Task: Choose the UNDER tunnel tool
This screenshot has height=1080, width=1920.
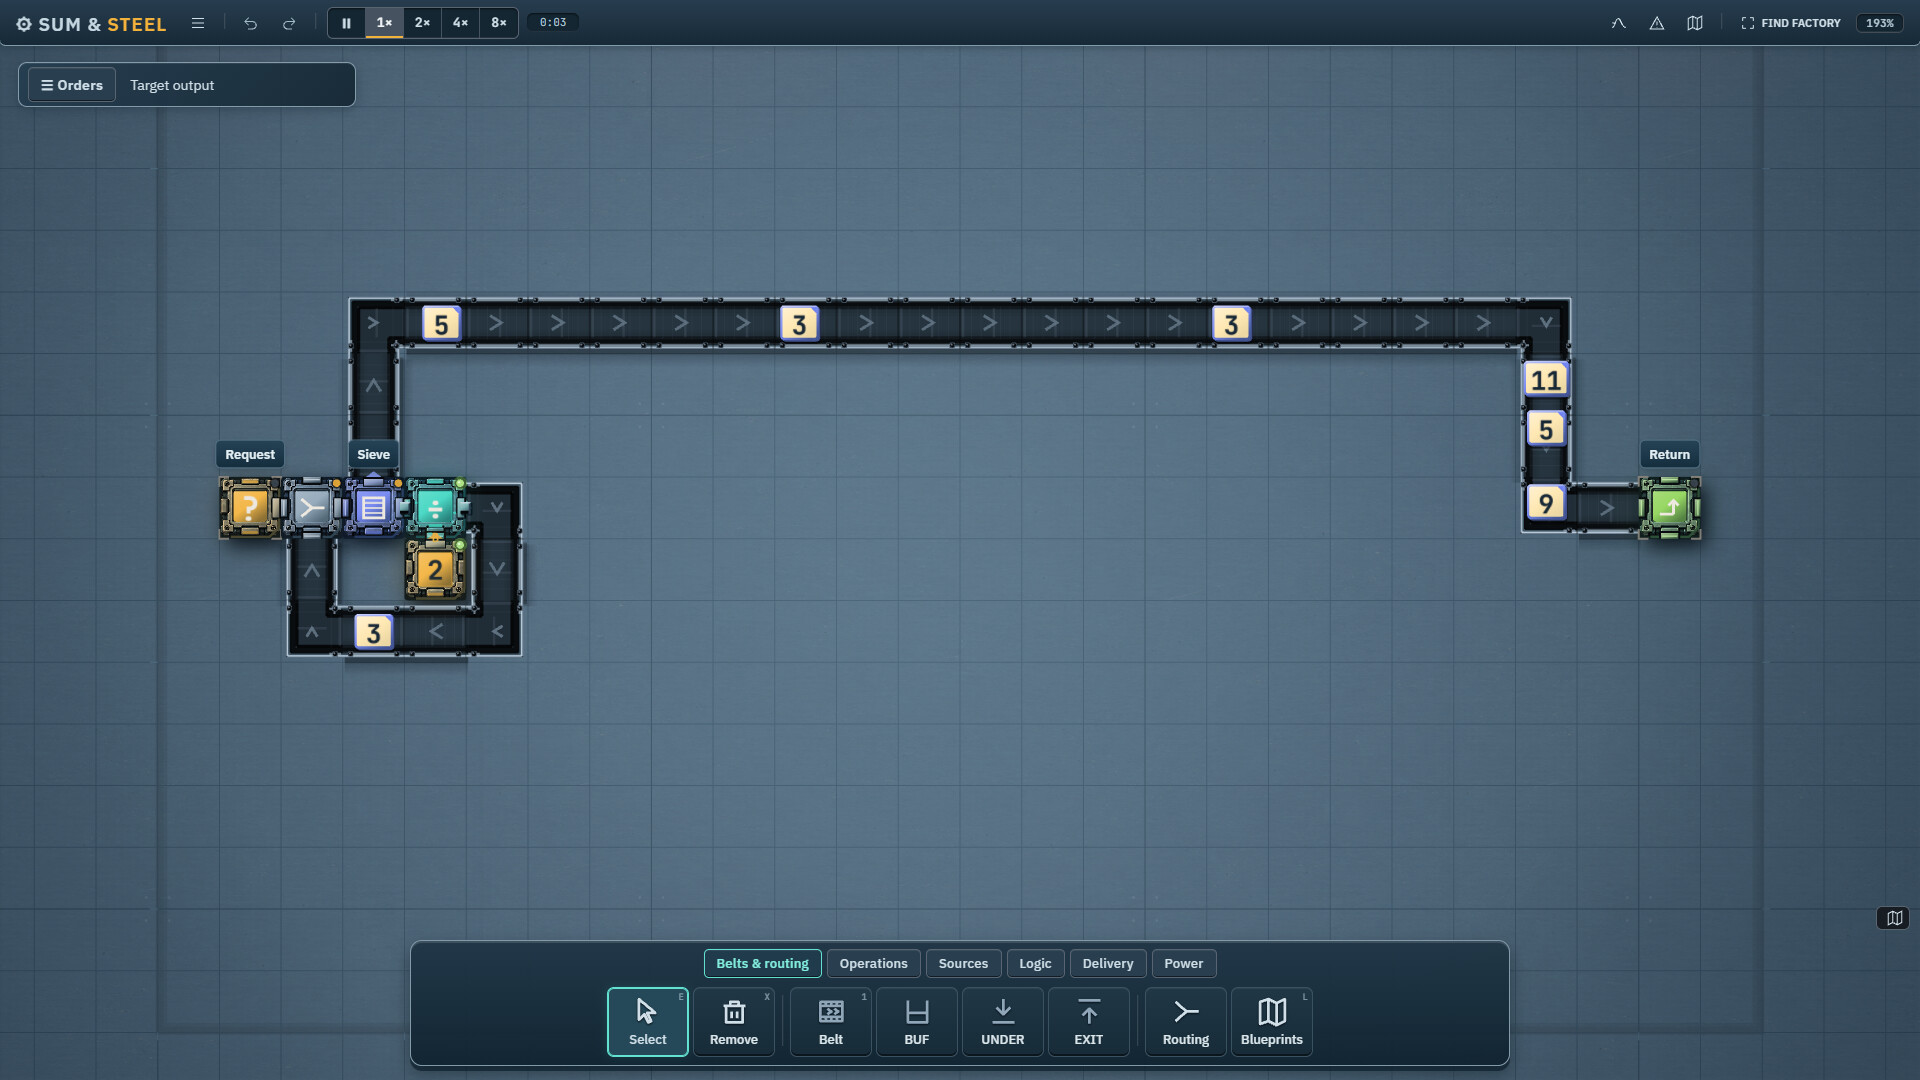Action: coord(1003,1021)
